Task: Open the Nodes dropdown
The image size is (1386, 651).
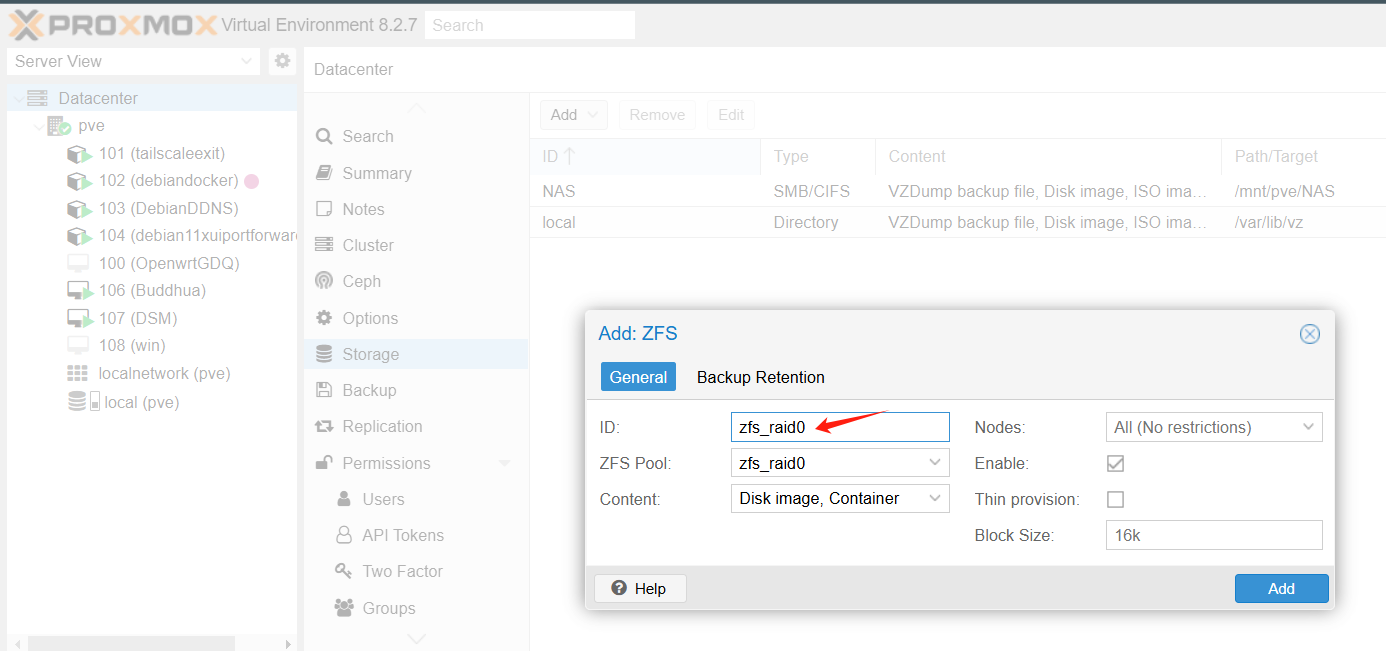Action: coord(1308,427)
